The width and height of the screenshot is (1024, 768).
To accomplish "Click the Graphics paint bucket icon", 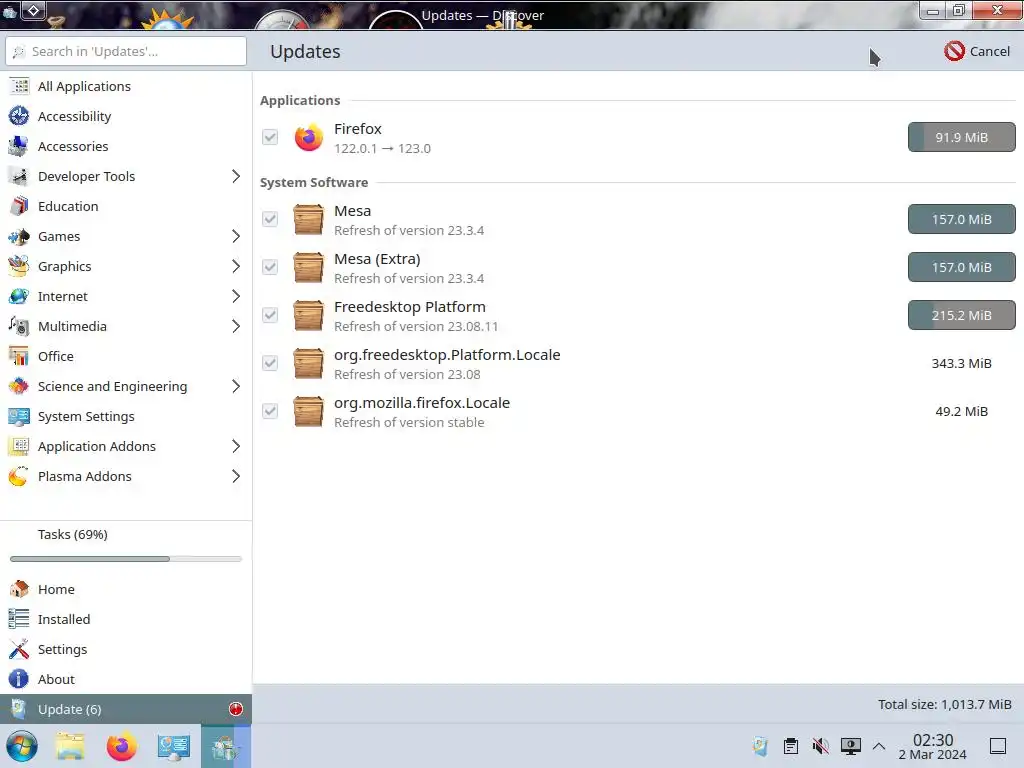I will tap(19, 266).
